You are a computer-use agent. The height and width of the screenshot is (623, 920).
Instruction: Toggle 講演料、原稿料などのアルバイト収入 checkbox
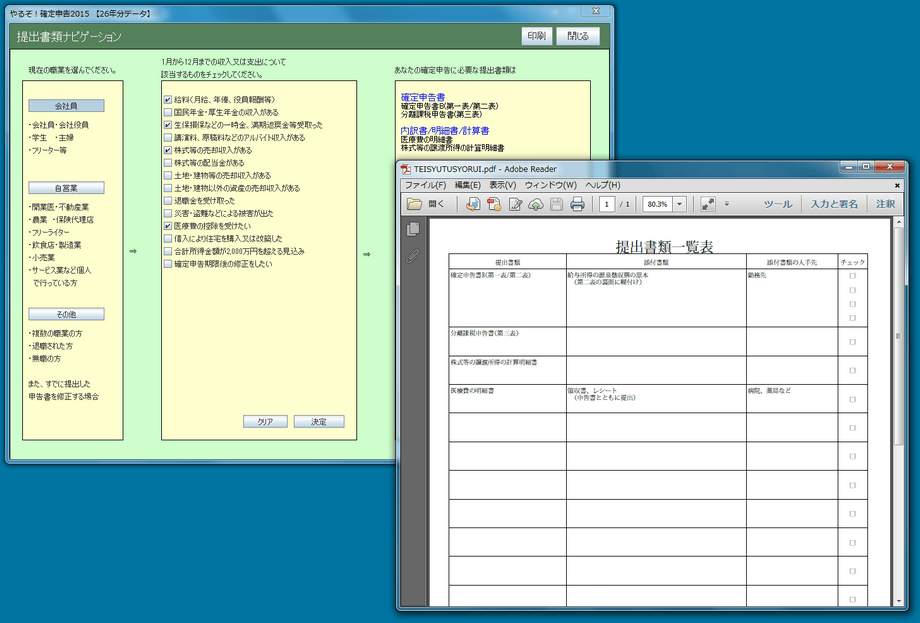168,137
